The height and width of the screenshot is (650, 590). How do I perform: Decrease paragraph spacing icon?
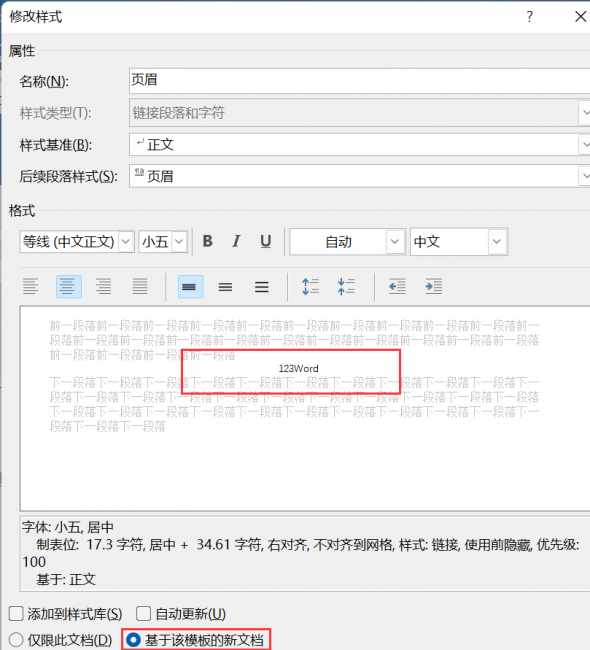[346, 286]
